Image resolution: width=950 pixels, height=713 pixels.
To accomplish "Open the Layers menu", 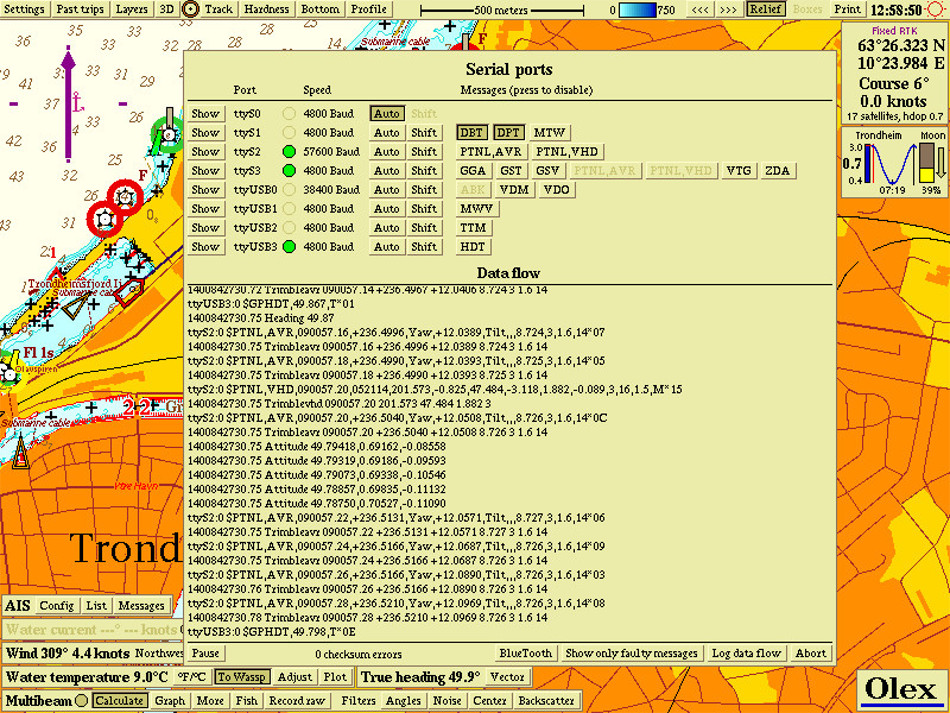I will click(x=131, y=9).
